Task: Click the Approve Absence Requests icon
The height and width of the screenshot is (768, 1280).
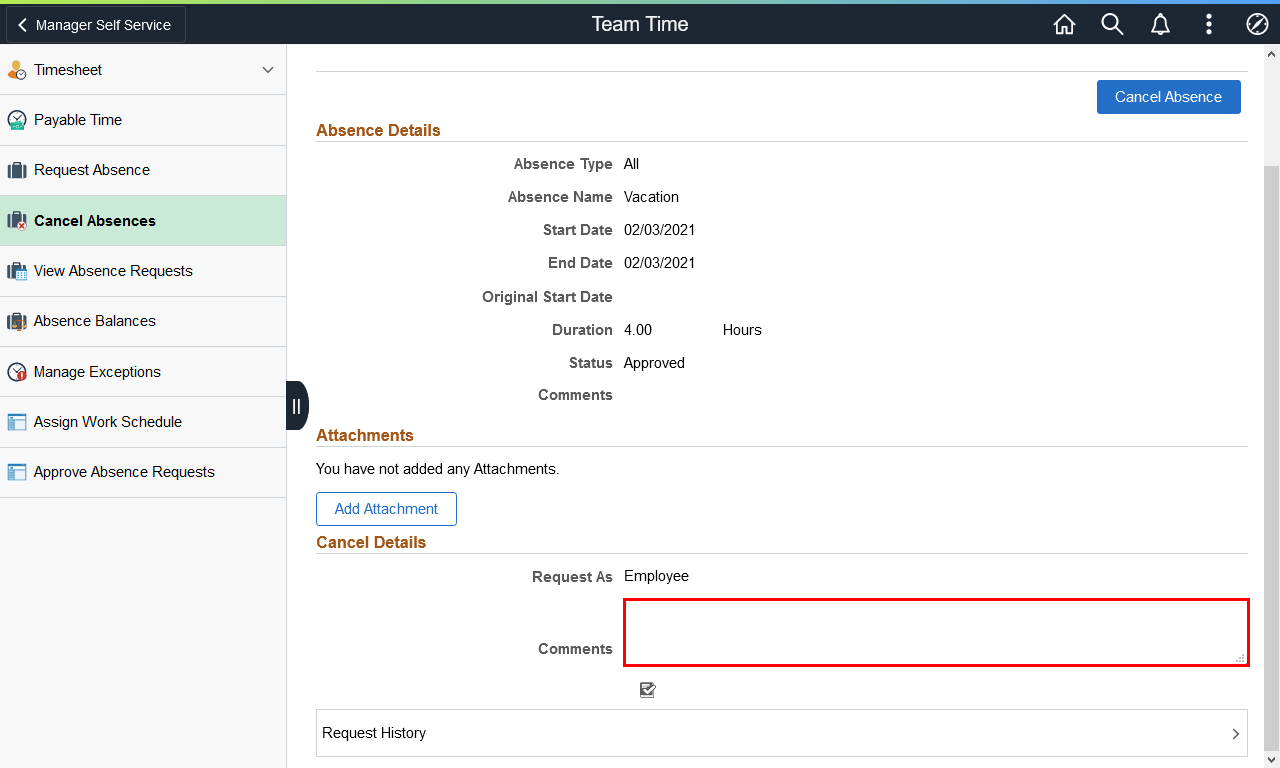Action: tap(17, 472)
